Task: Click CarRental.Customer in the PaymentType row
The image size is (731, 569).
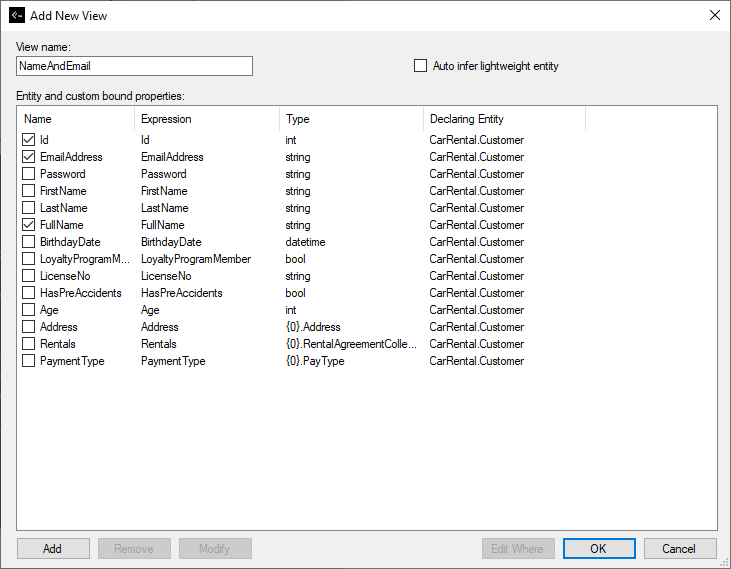Action: pos(476,361)
